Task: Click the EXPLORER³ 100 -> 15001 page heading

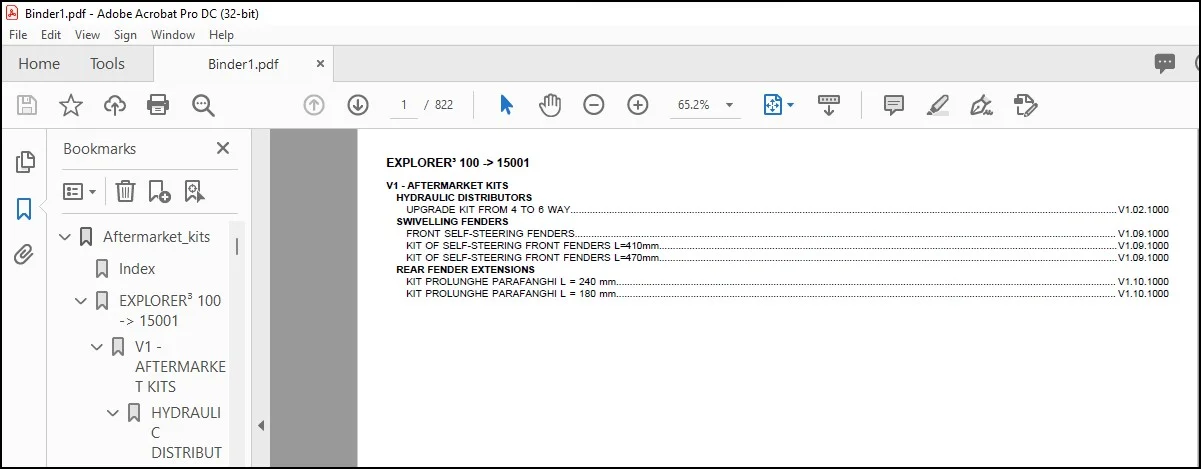Action: [457, 162]
